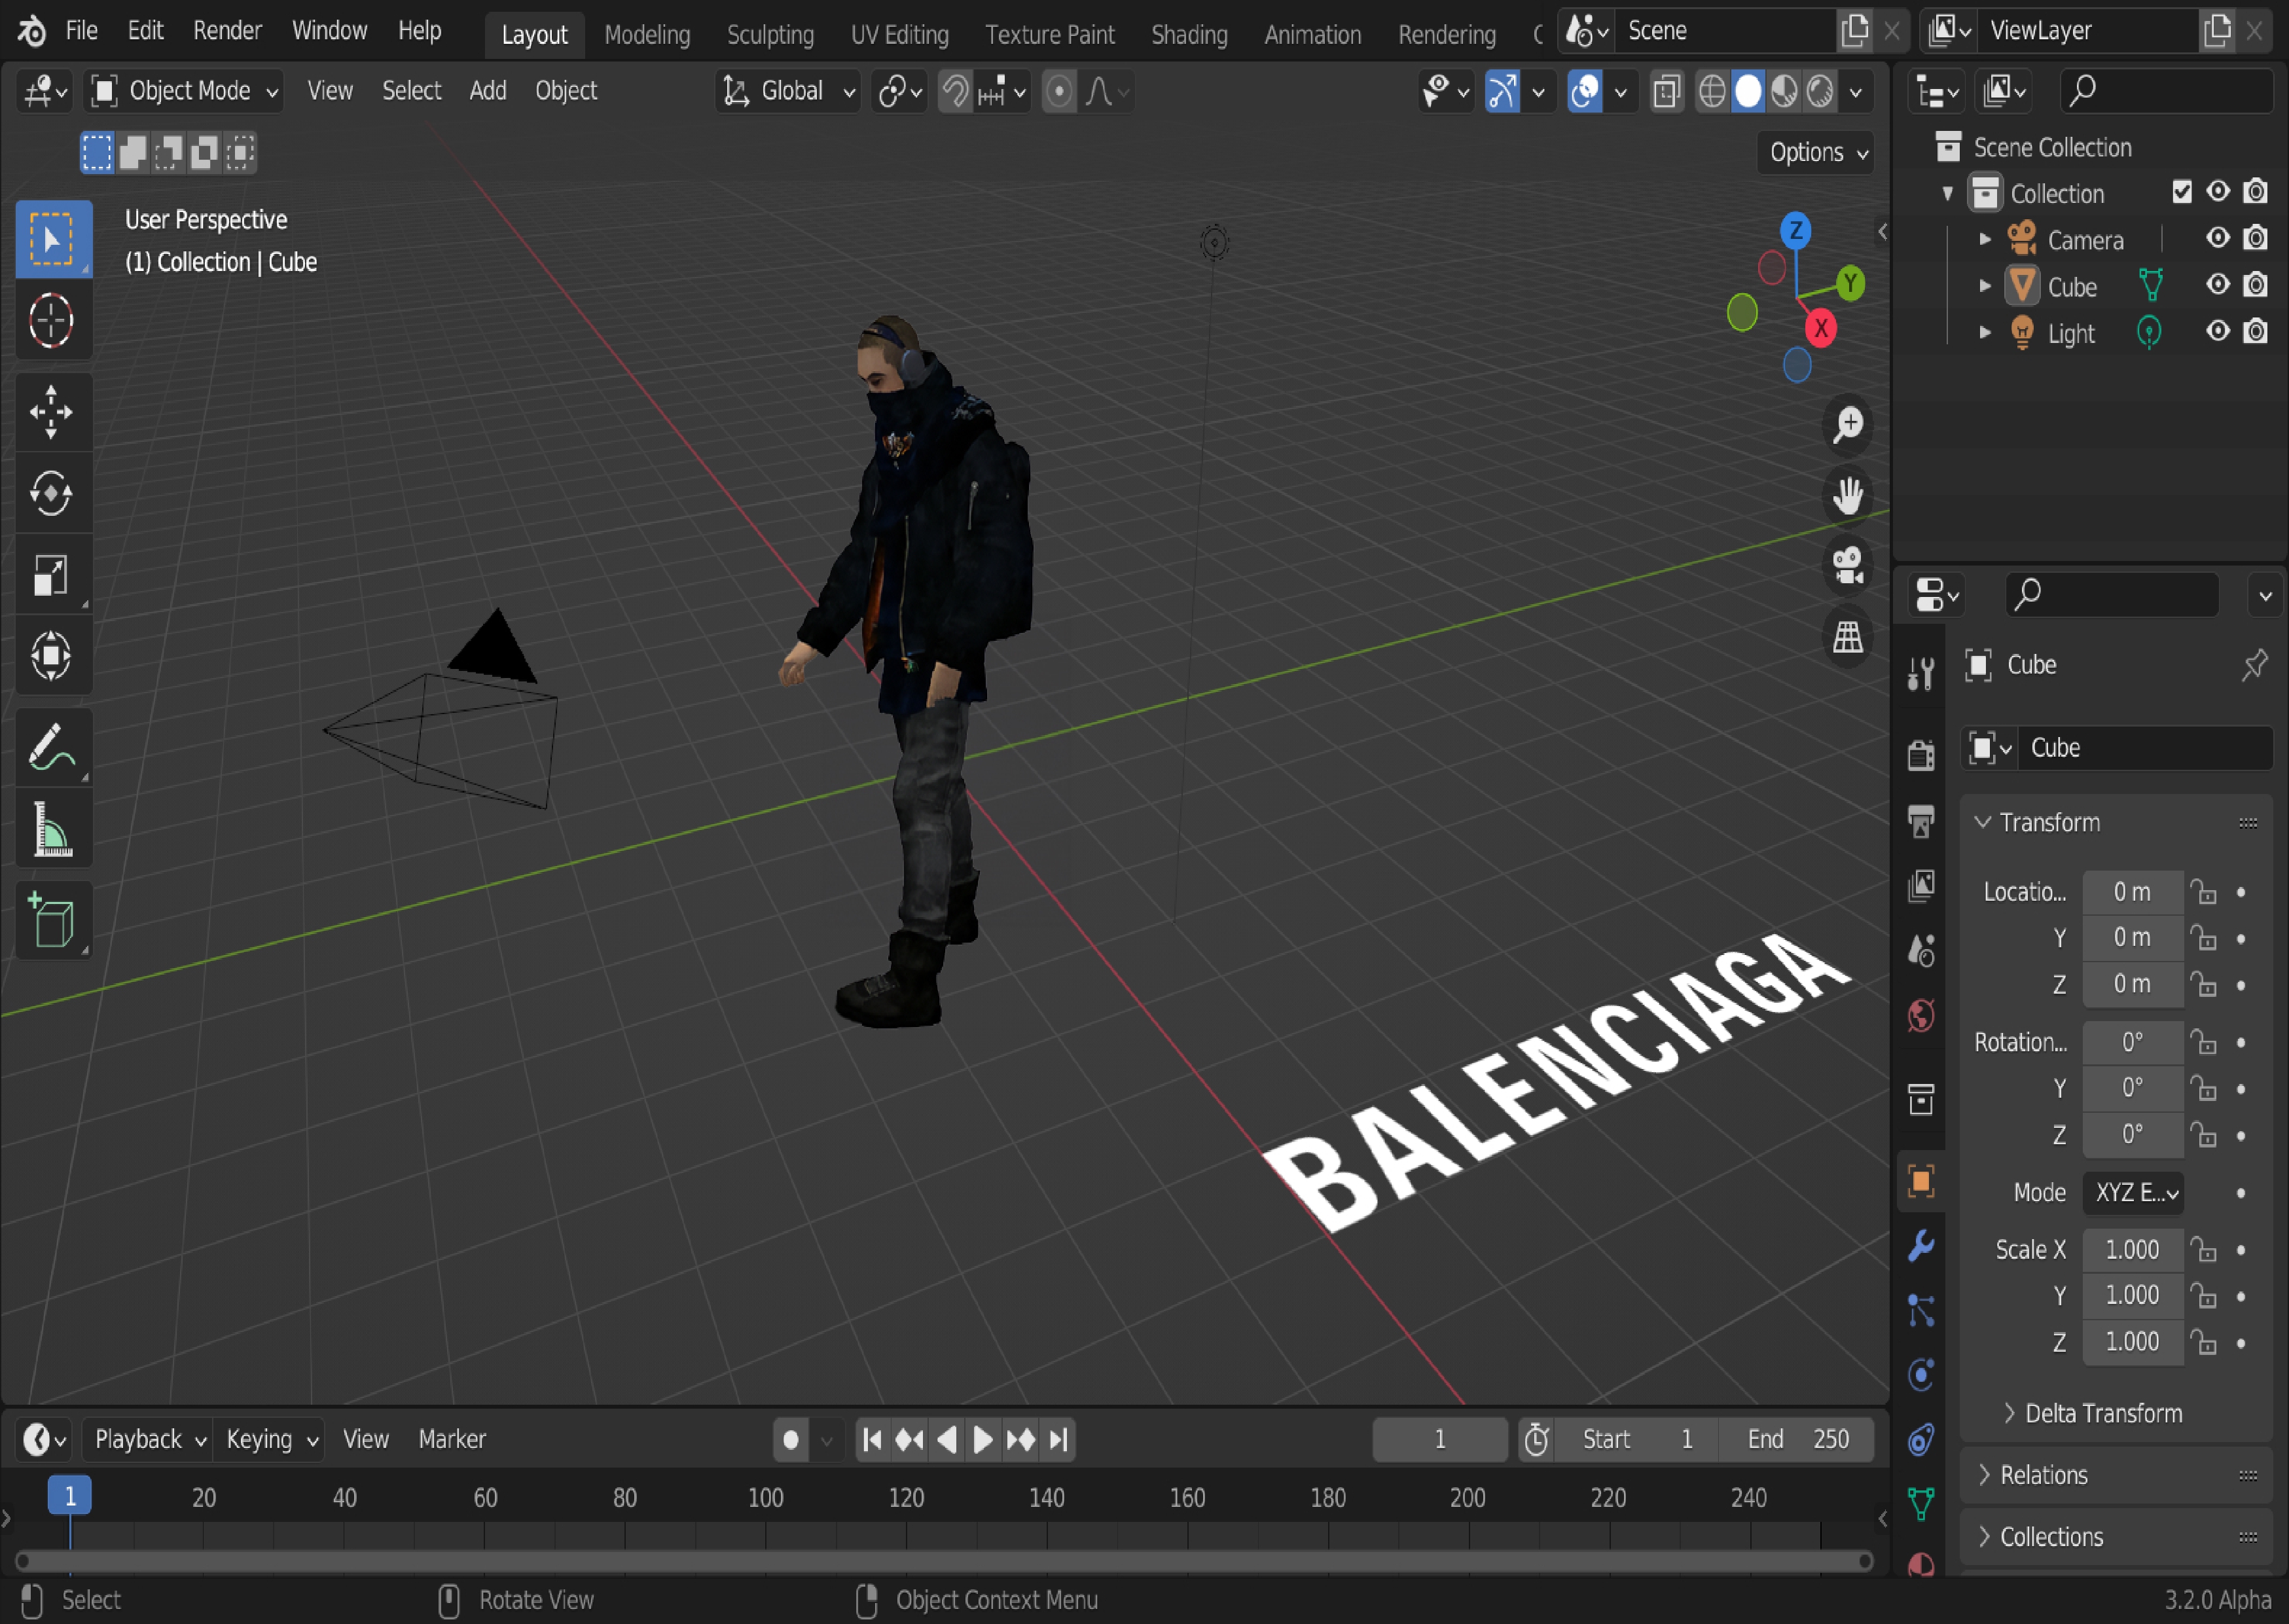This screenshot has height=1624, width=2289.
Task: Open the Physics properties tab
Action: click(1921, 1376)
